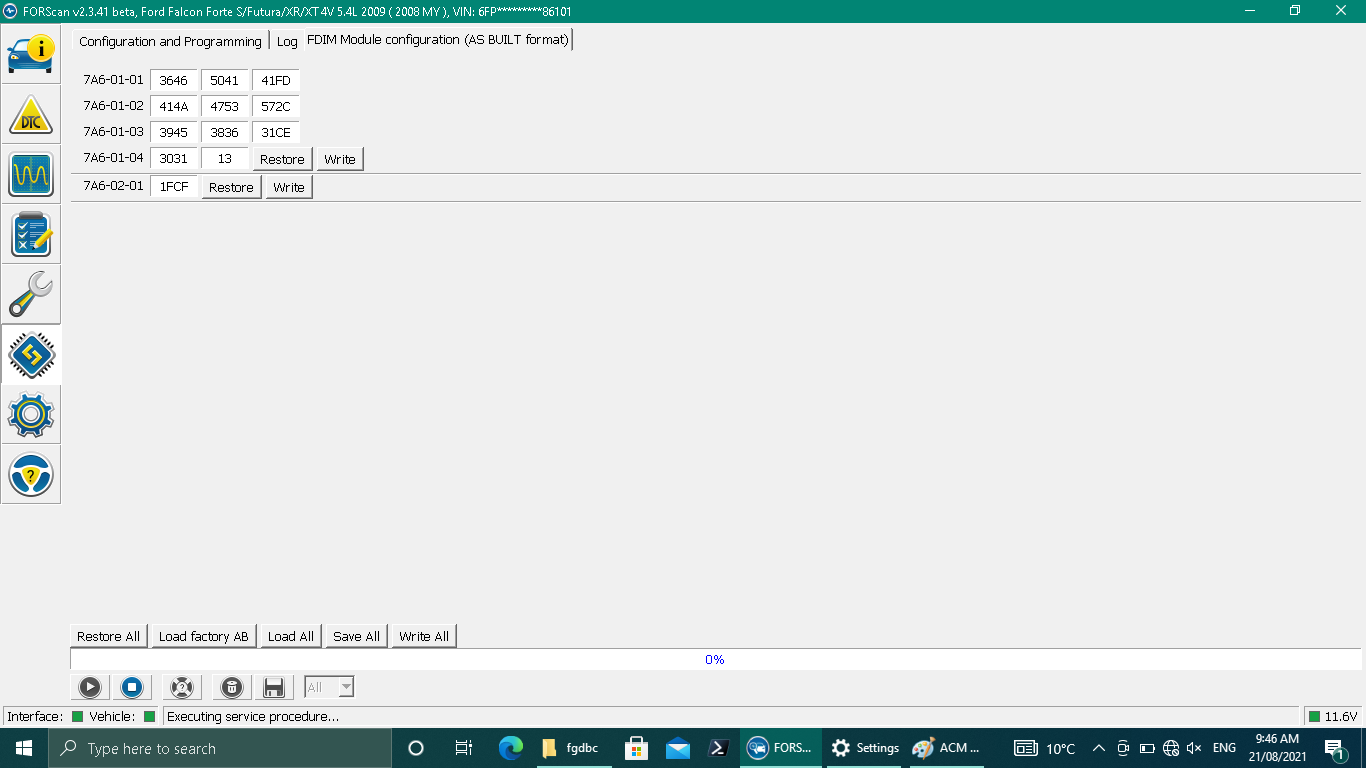Open Microsoft Store from taskbar
Screen dimensions: 1366x768
(x=635, y=748)
